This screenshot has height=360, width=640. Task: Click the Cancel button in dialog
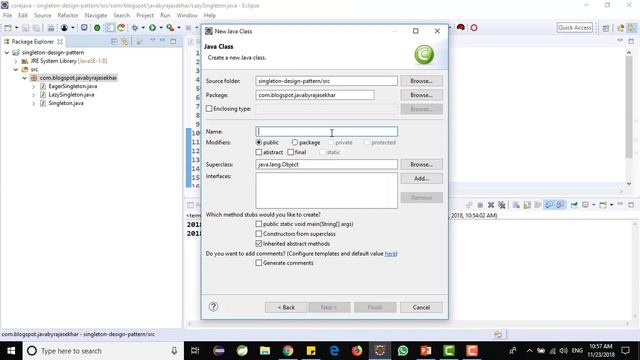pos(421,307)
